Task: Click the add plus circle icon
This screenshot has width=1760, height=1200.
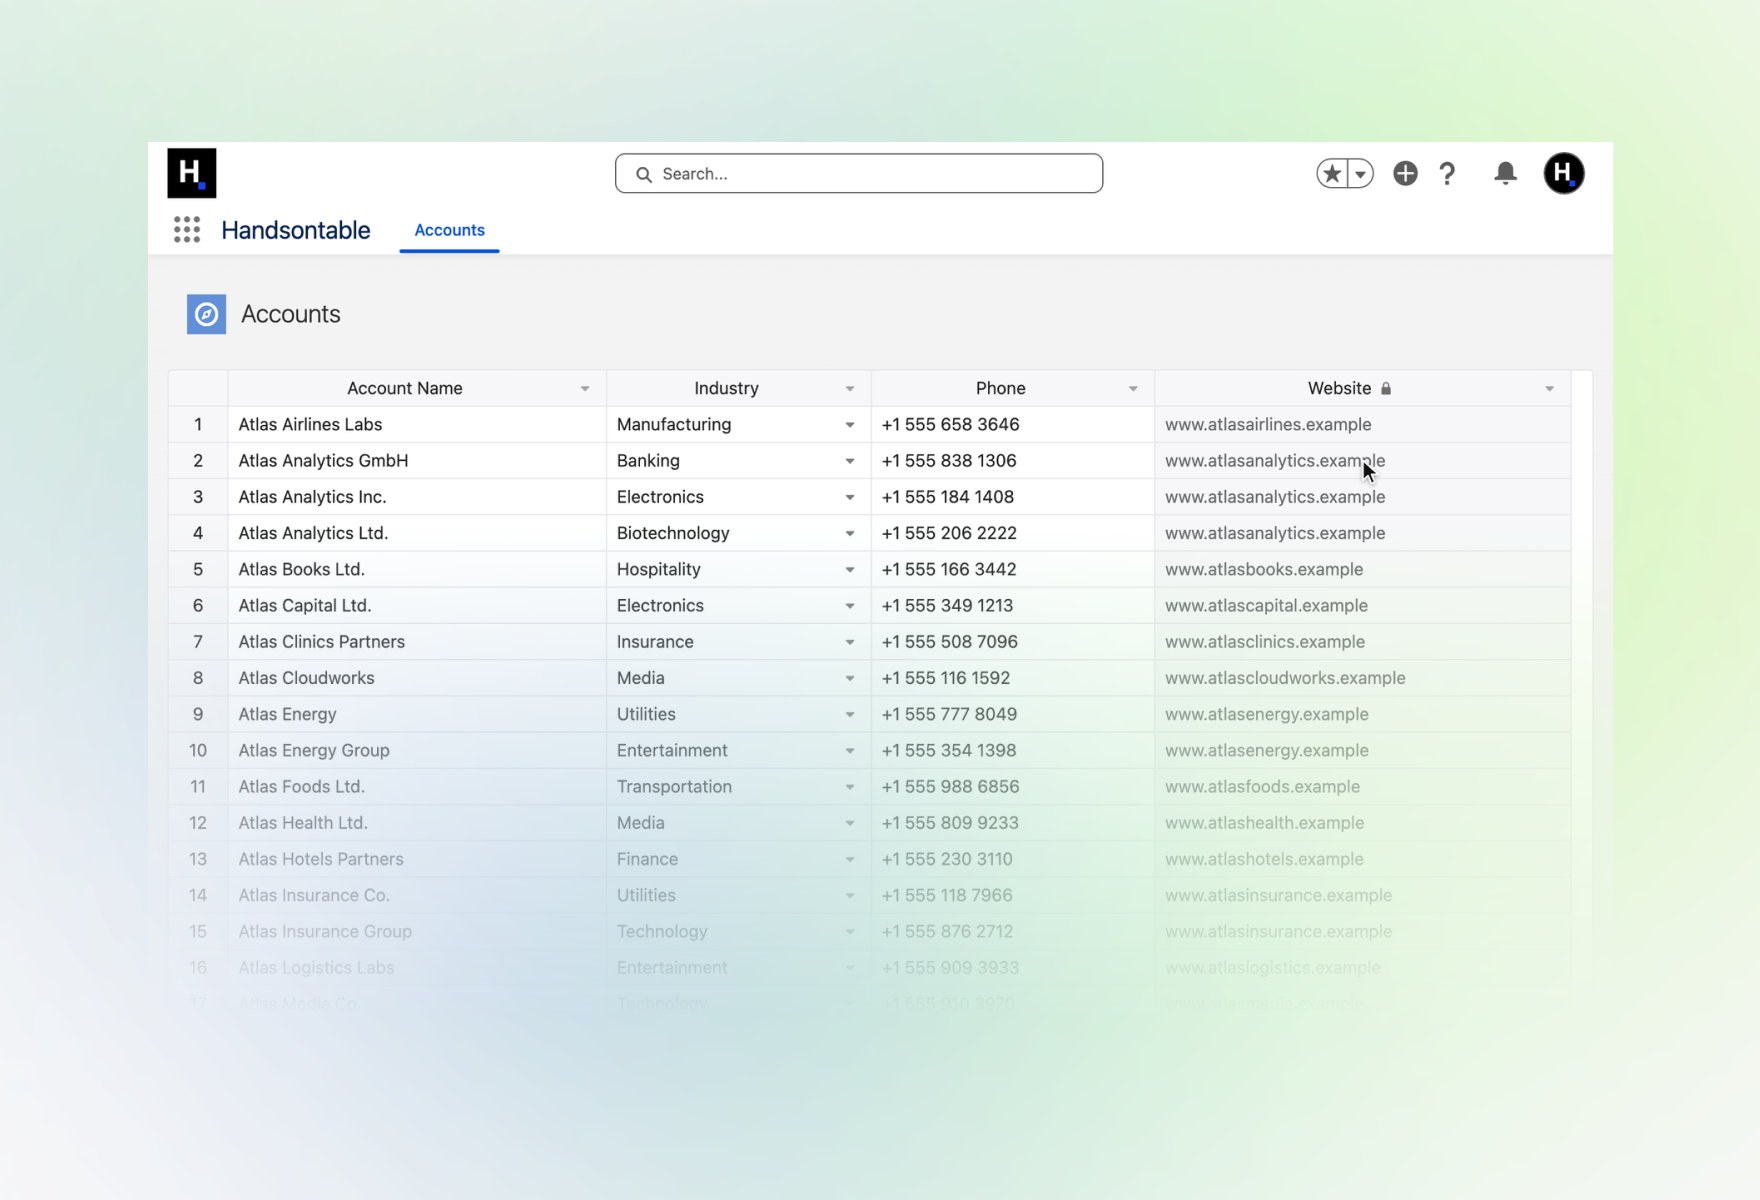Action: [1405, 174]
